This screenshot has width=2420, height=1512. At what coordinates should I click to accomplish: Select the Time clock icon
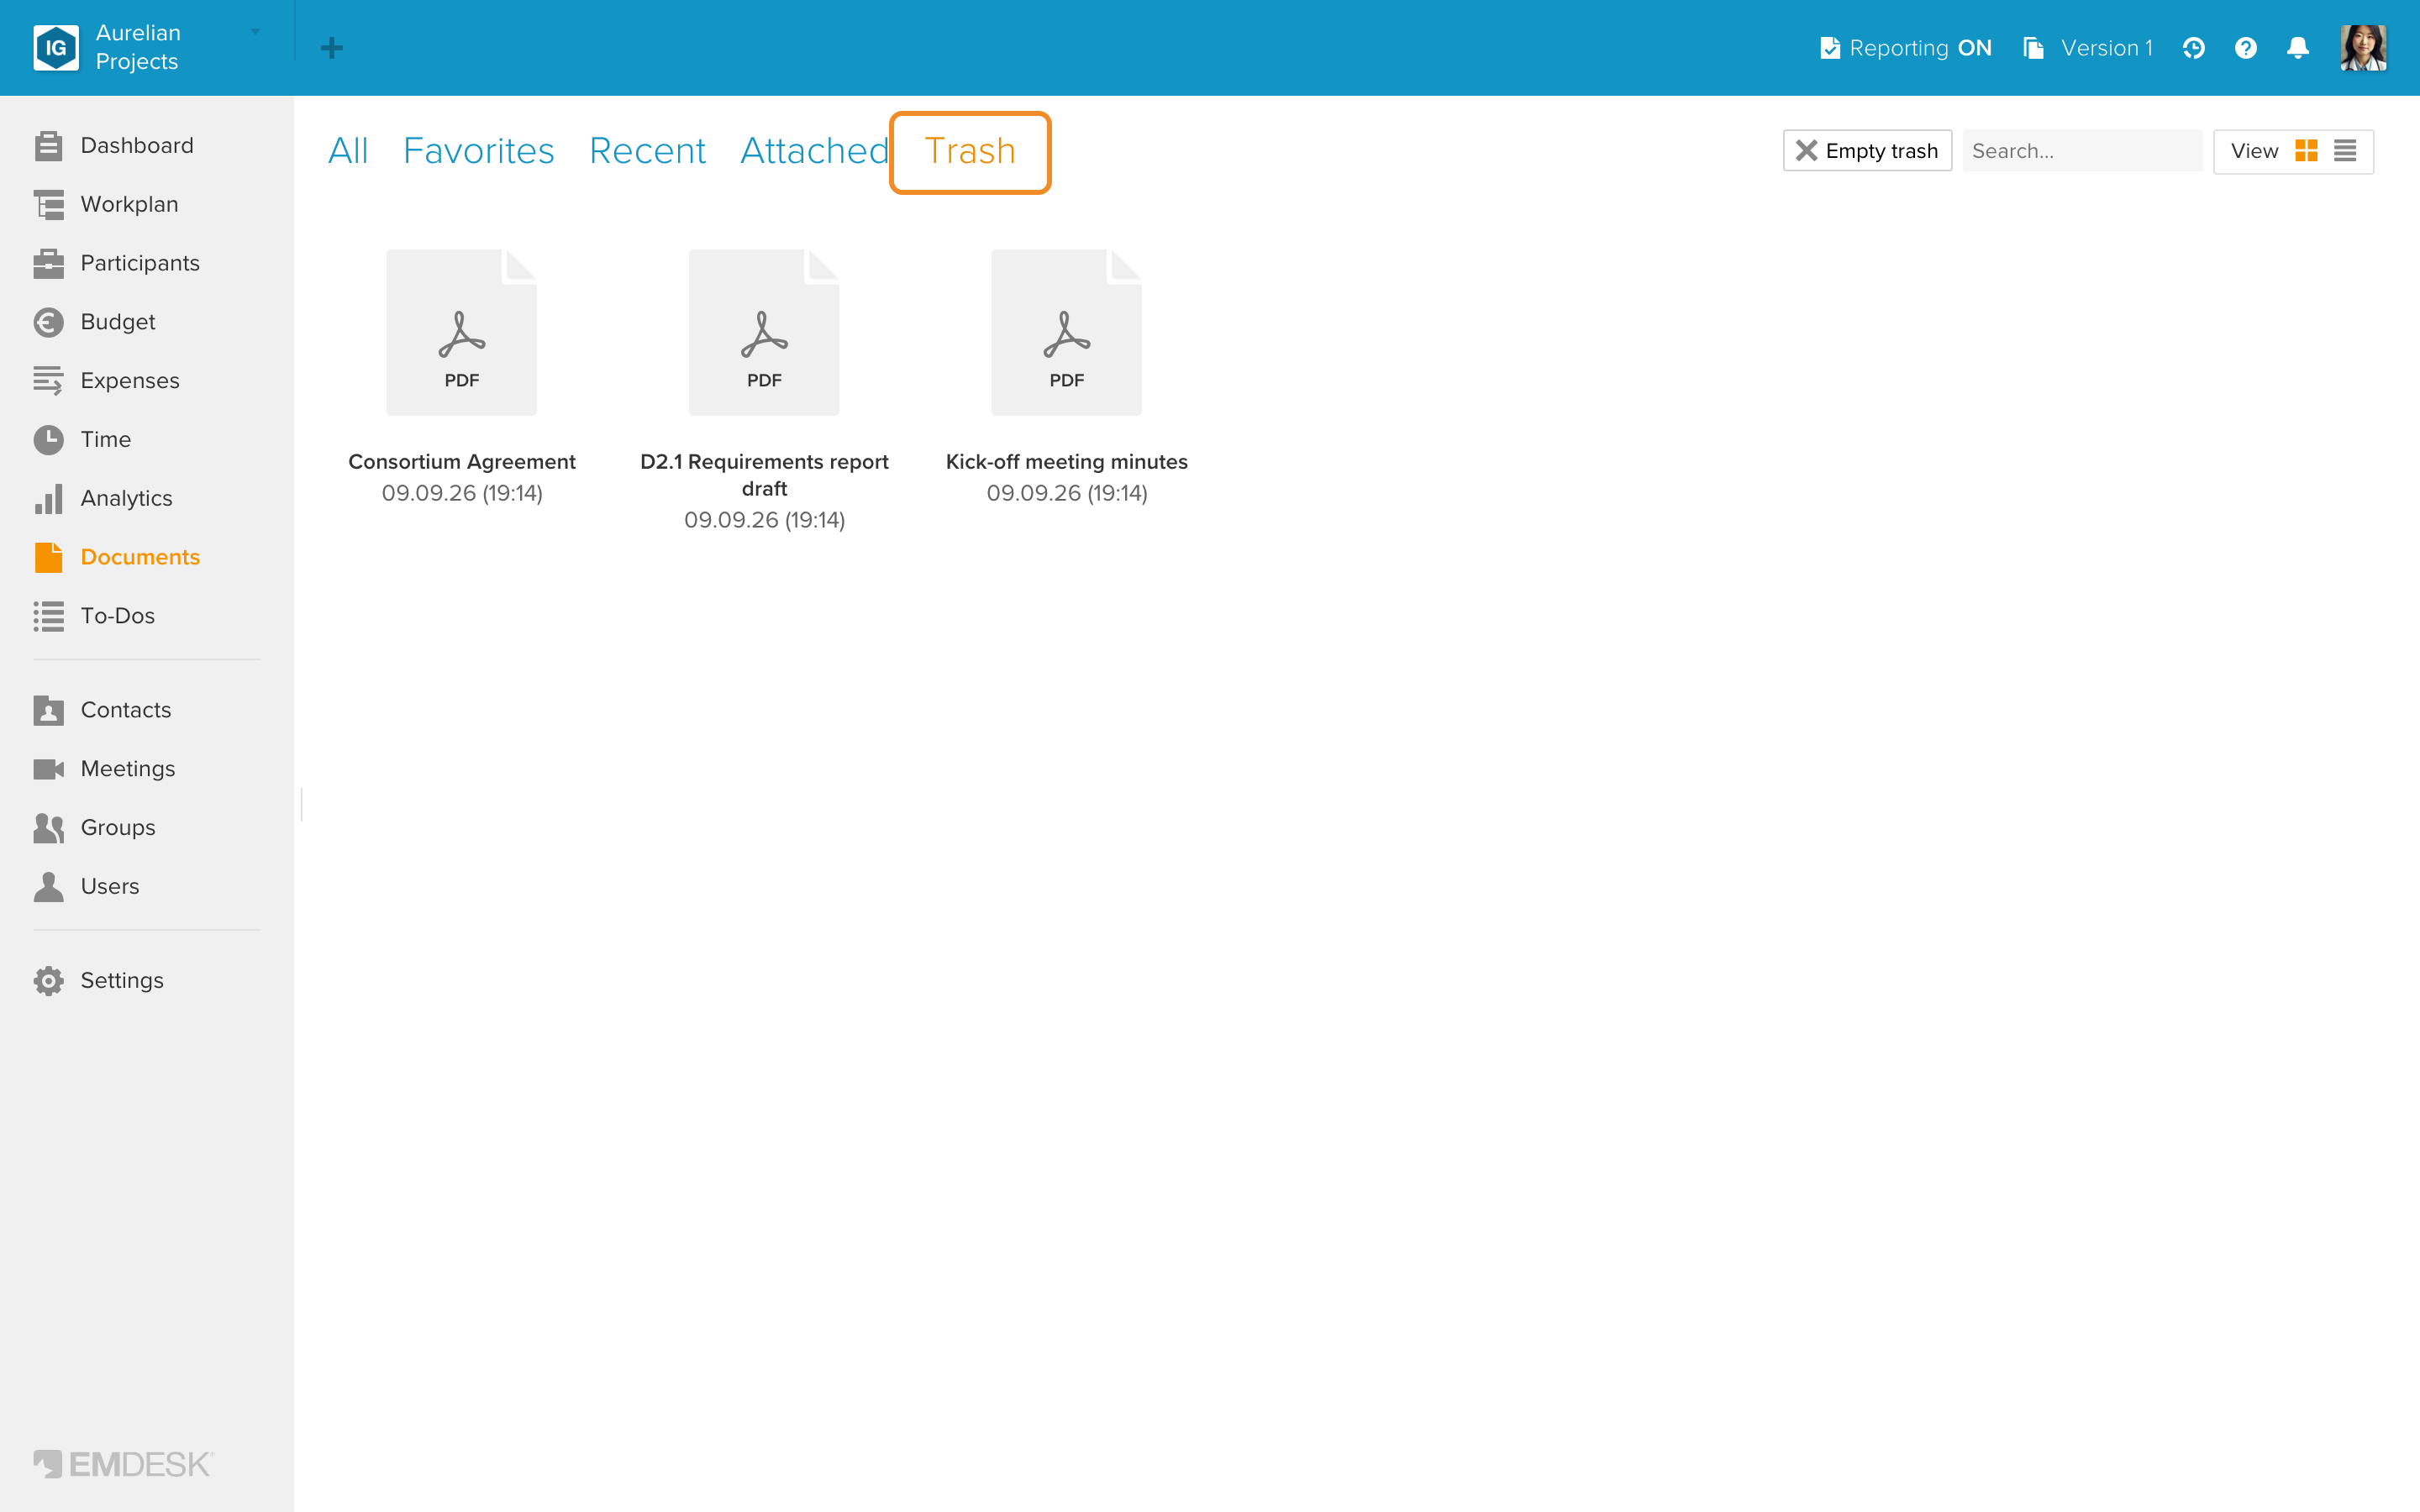[x=48, y=440]
